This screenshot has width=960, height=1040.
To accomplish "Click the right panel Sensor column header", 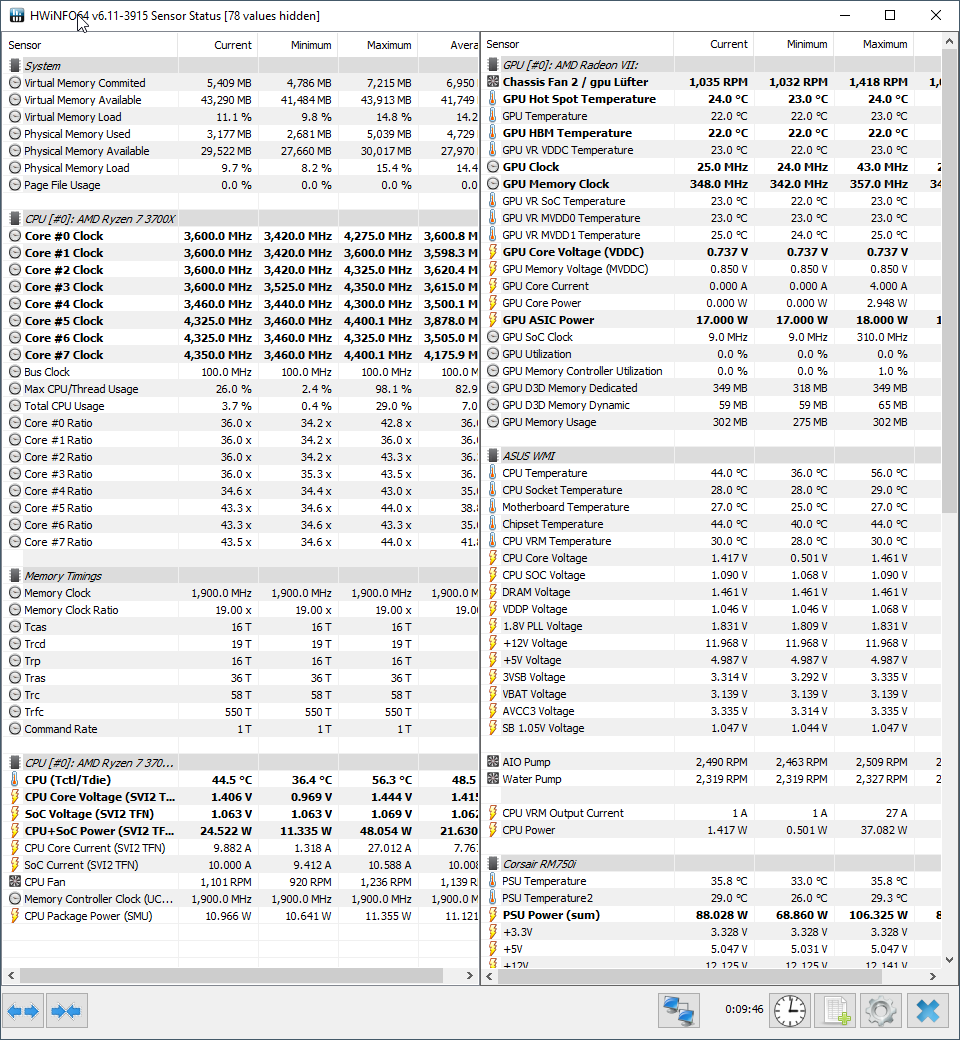I will 577,44.
